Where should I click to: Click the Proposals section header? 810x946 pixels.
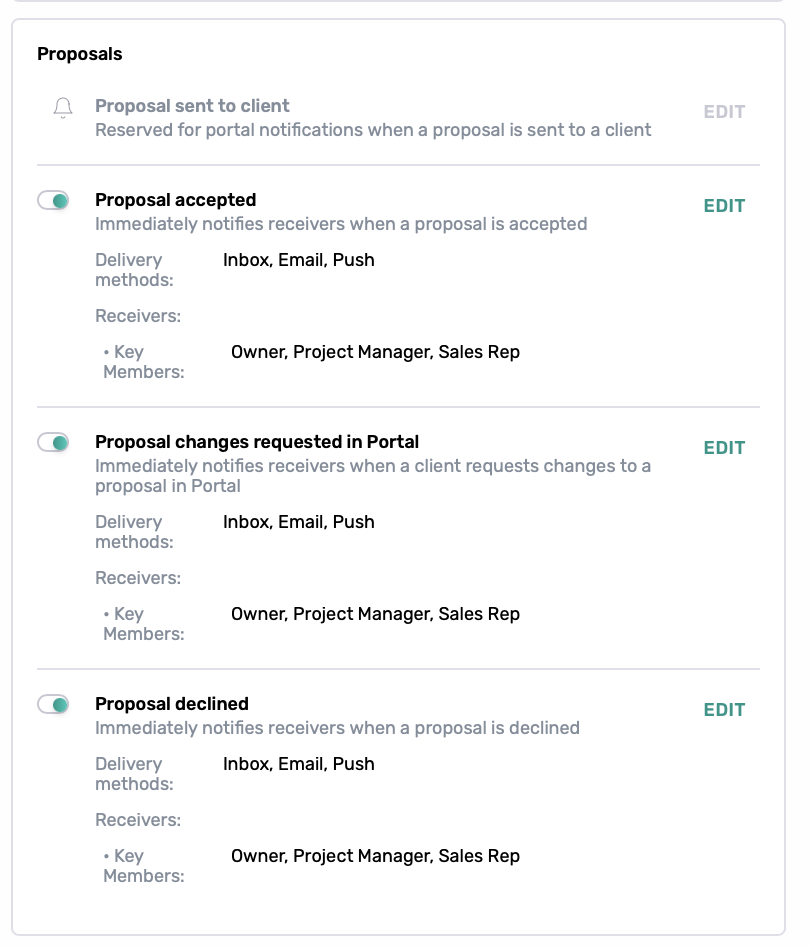80,54
